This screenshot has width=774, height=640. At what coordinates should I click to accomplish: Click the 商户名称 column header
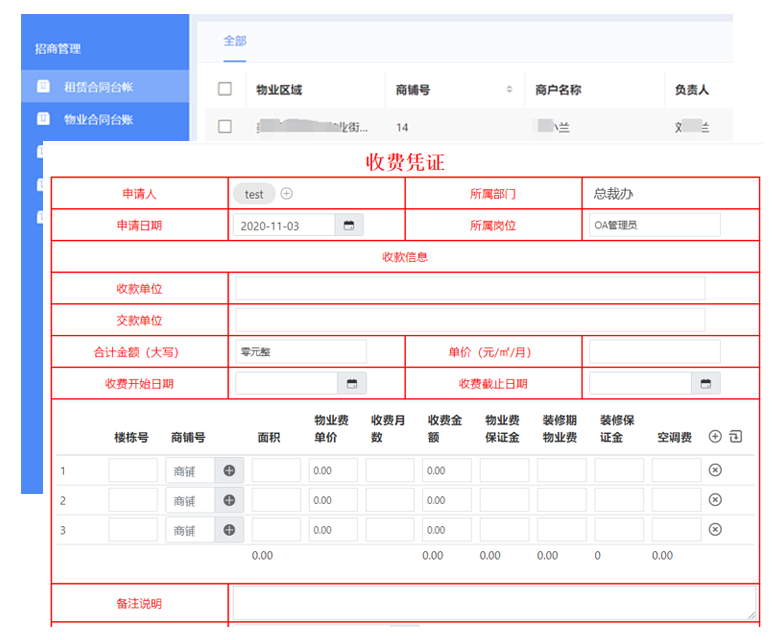pos(558,90)
